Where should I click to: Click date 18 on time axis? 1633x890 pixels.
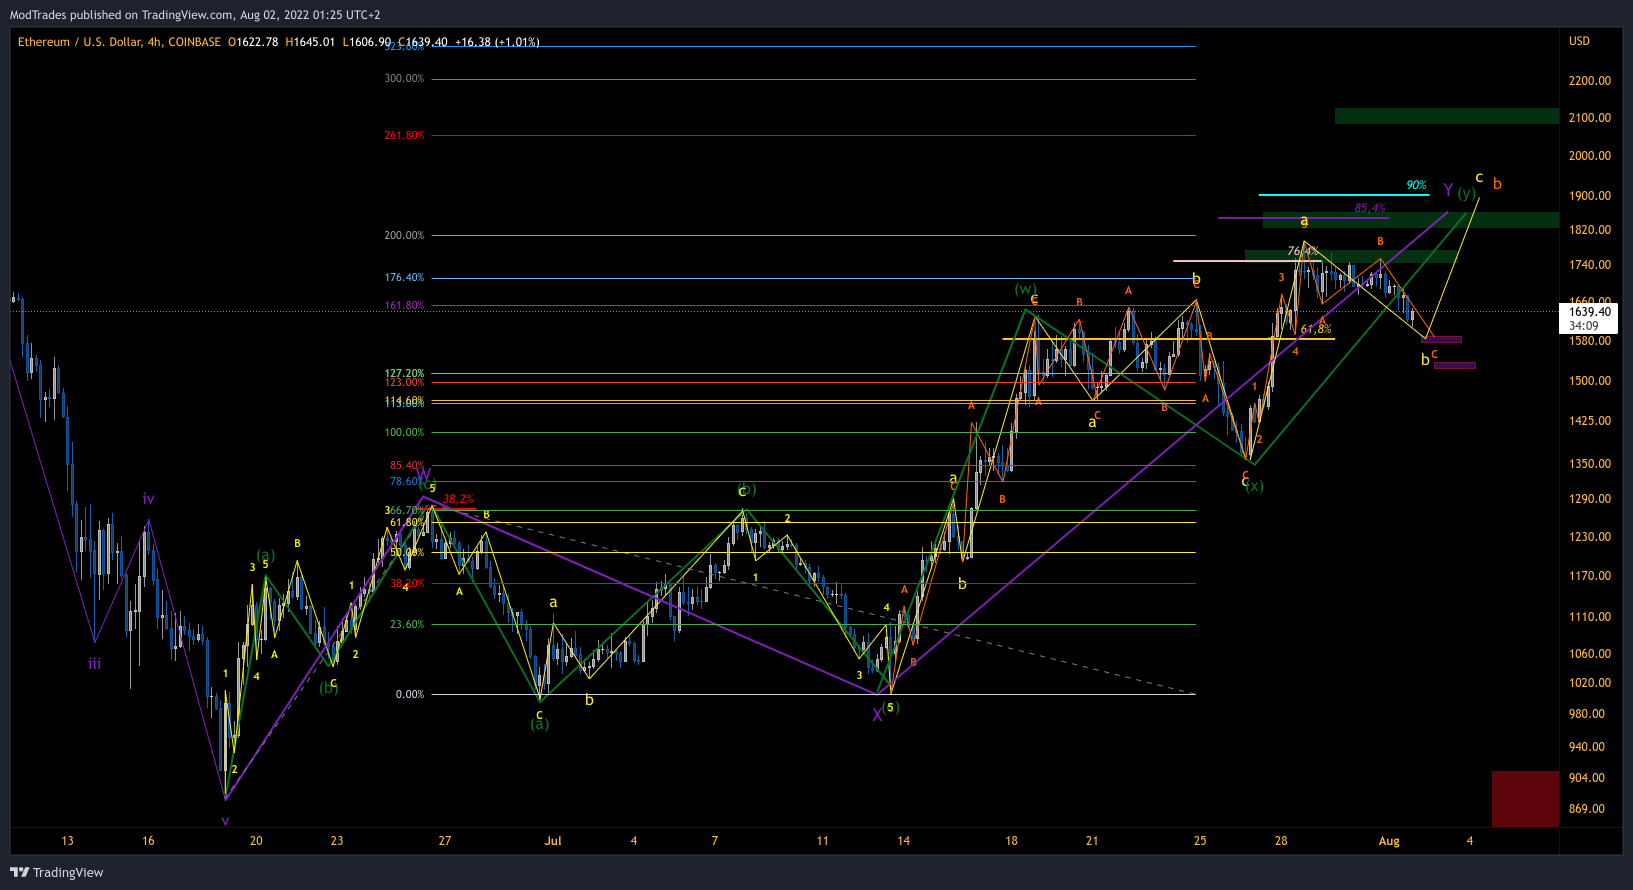click(x=1012, y=841)
